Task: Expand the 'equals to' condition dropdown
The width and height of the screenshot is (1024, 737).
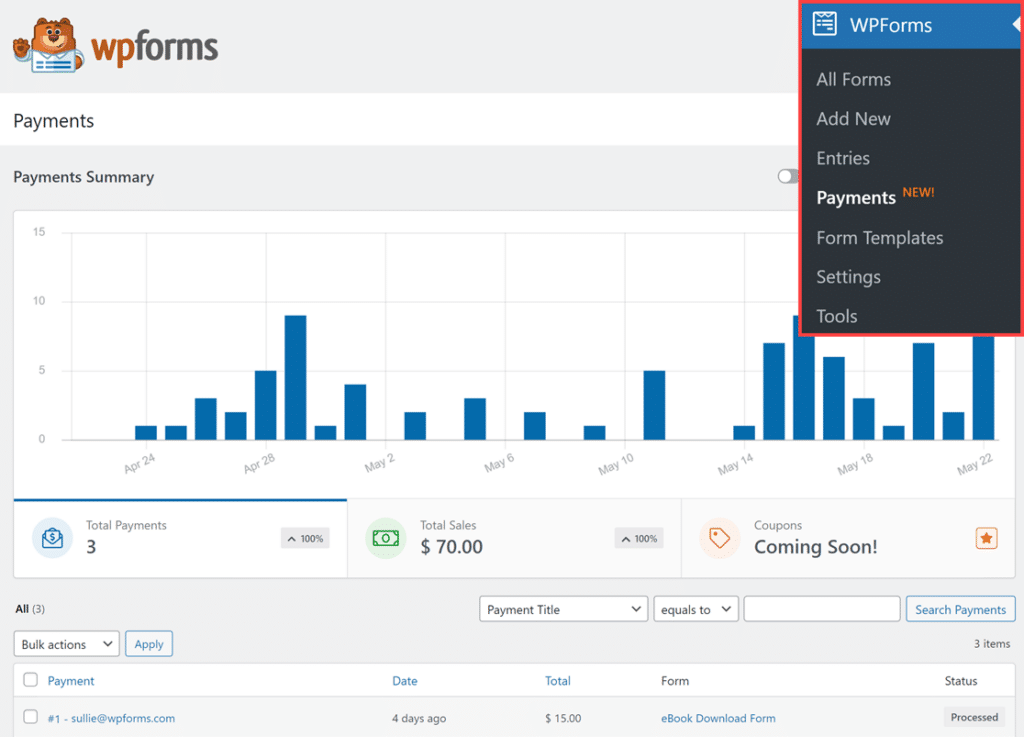Action: [696, 609]
